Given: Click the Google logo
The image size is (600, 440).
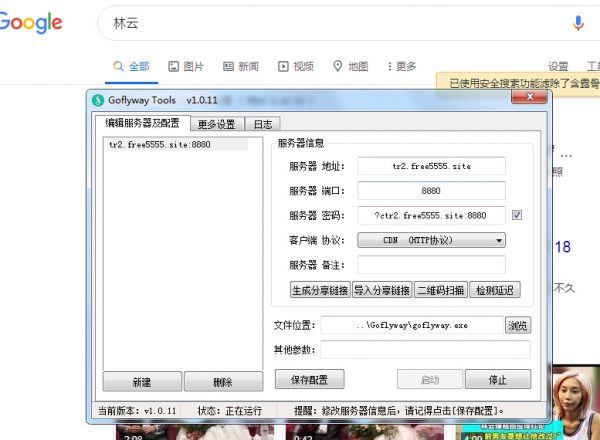Looking at the screenshot, I should point(31,23).
